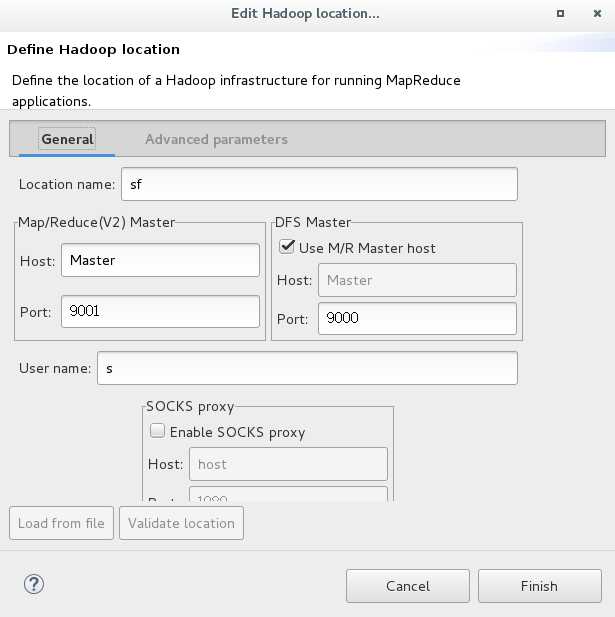Click the DFS Master group label
This screenshot has width=615, height=617.
point(313,222)
